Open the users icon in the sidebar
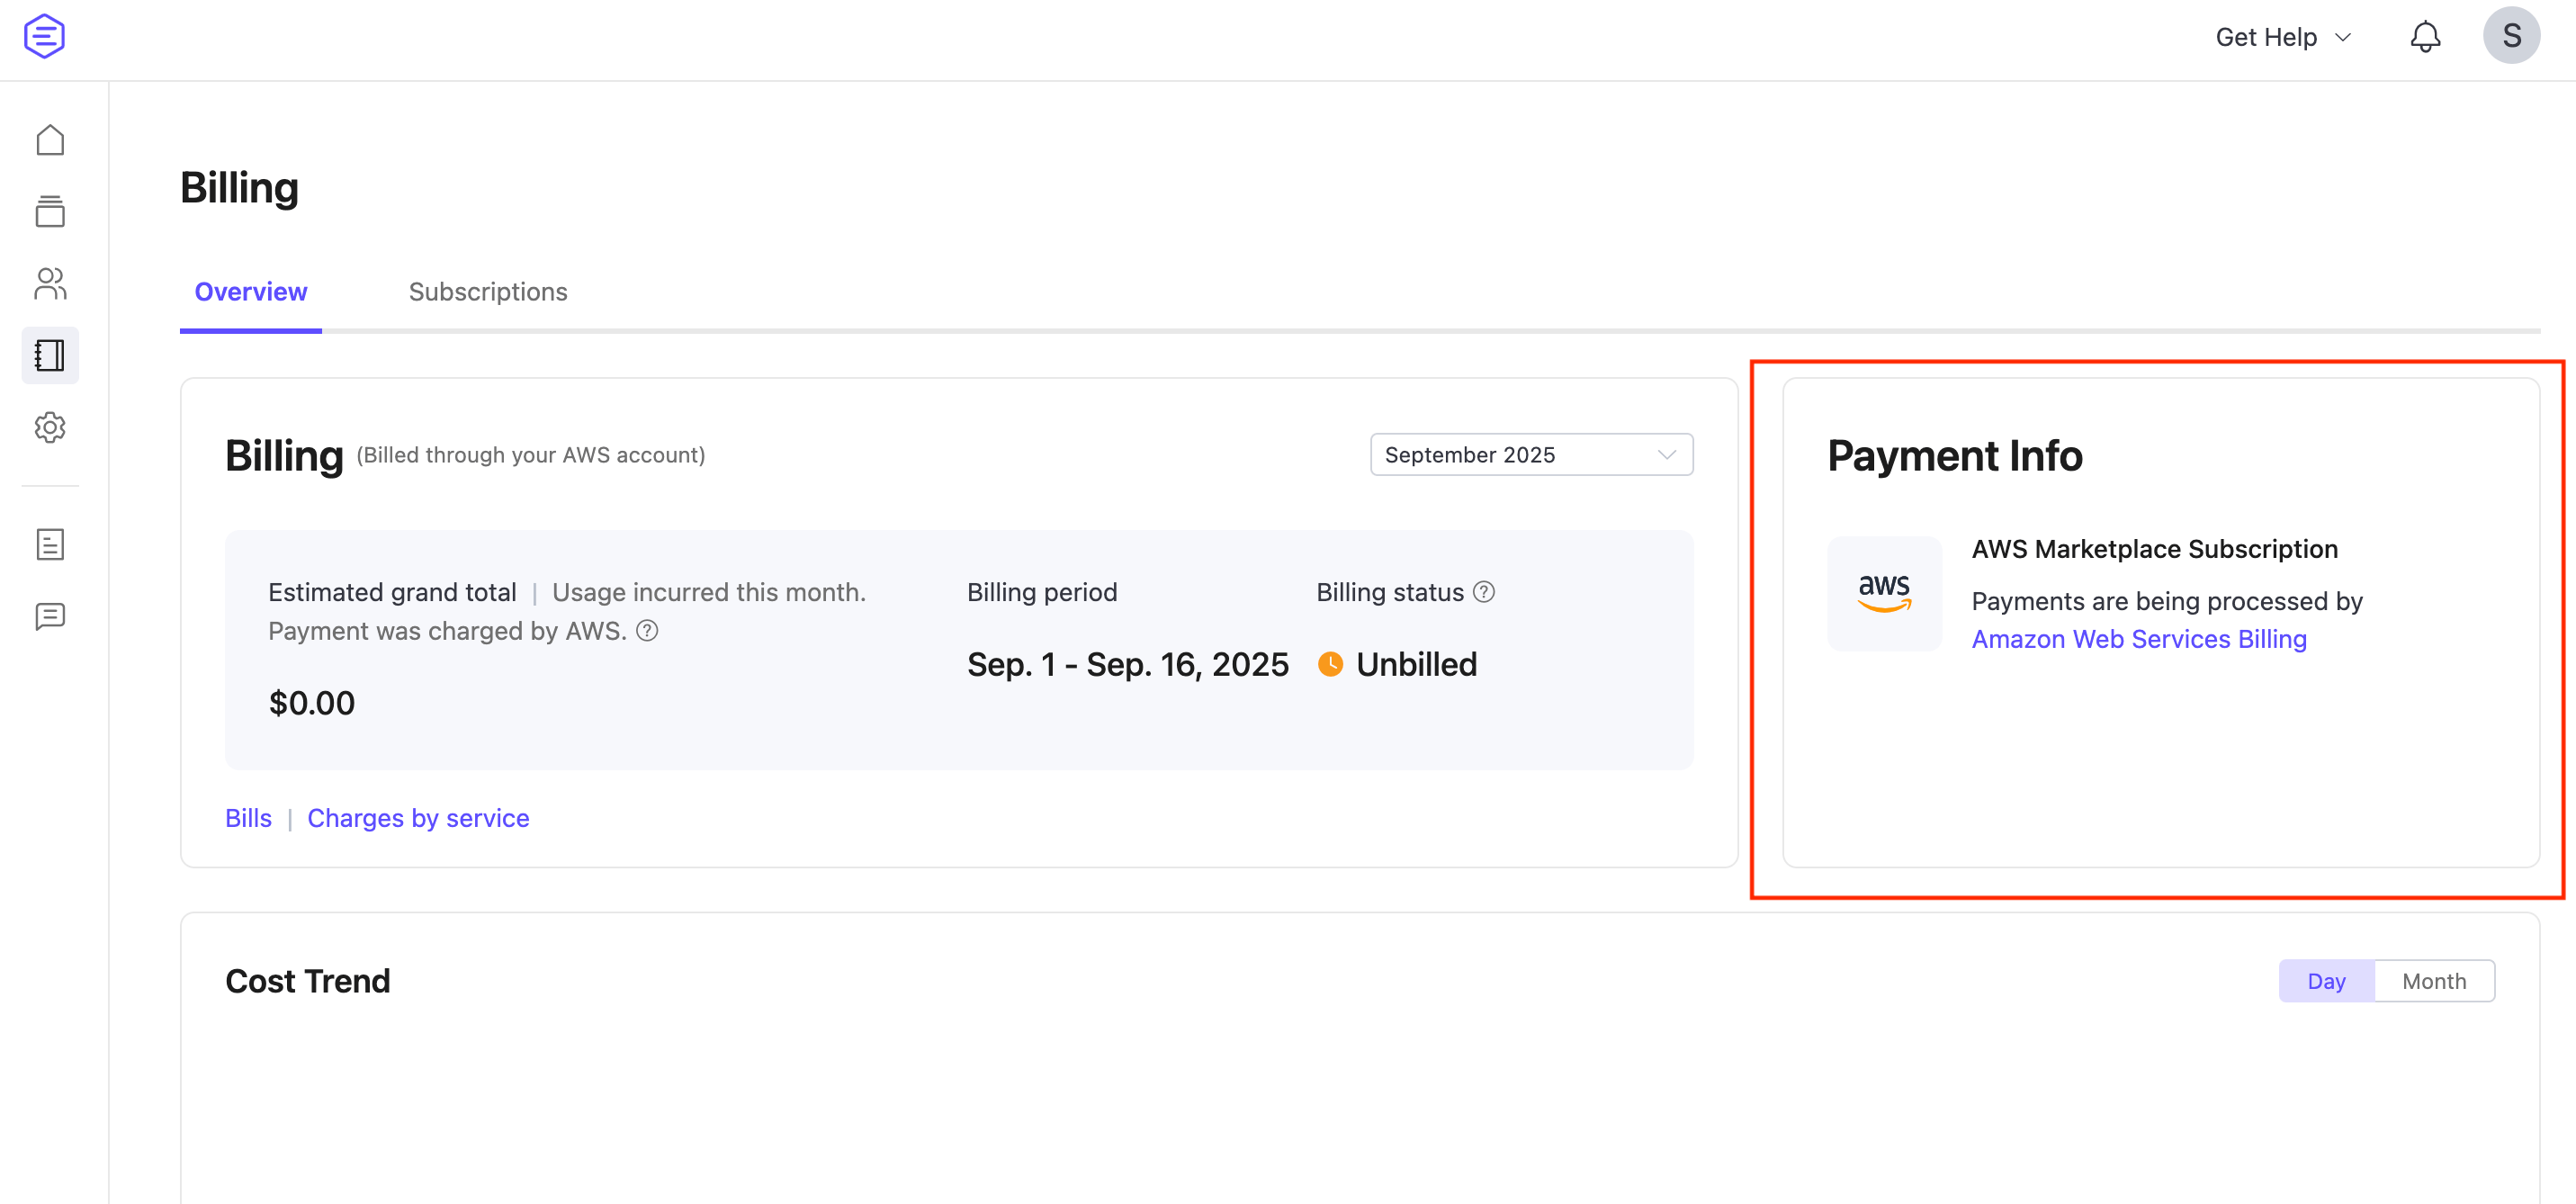 [x=50, y=284]
